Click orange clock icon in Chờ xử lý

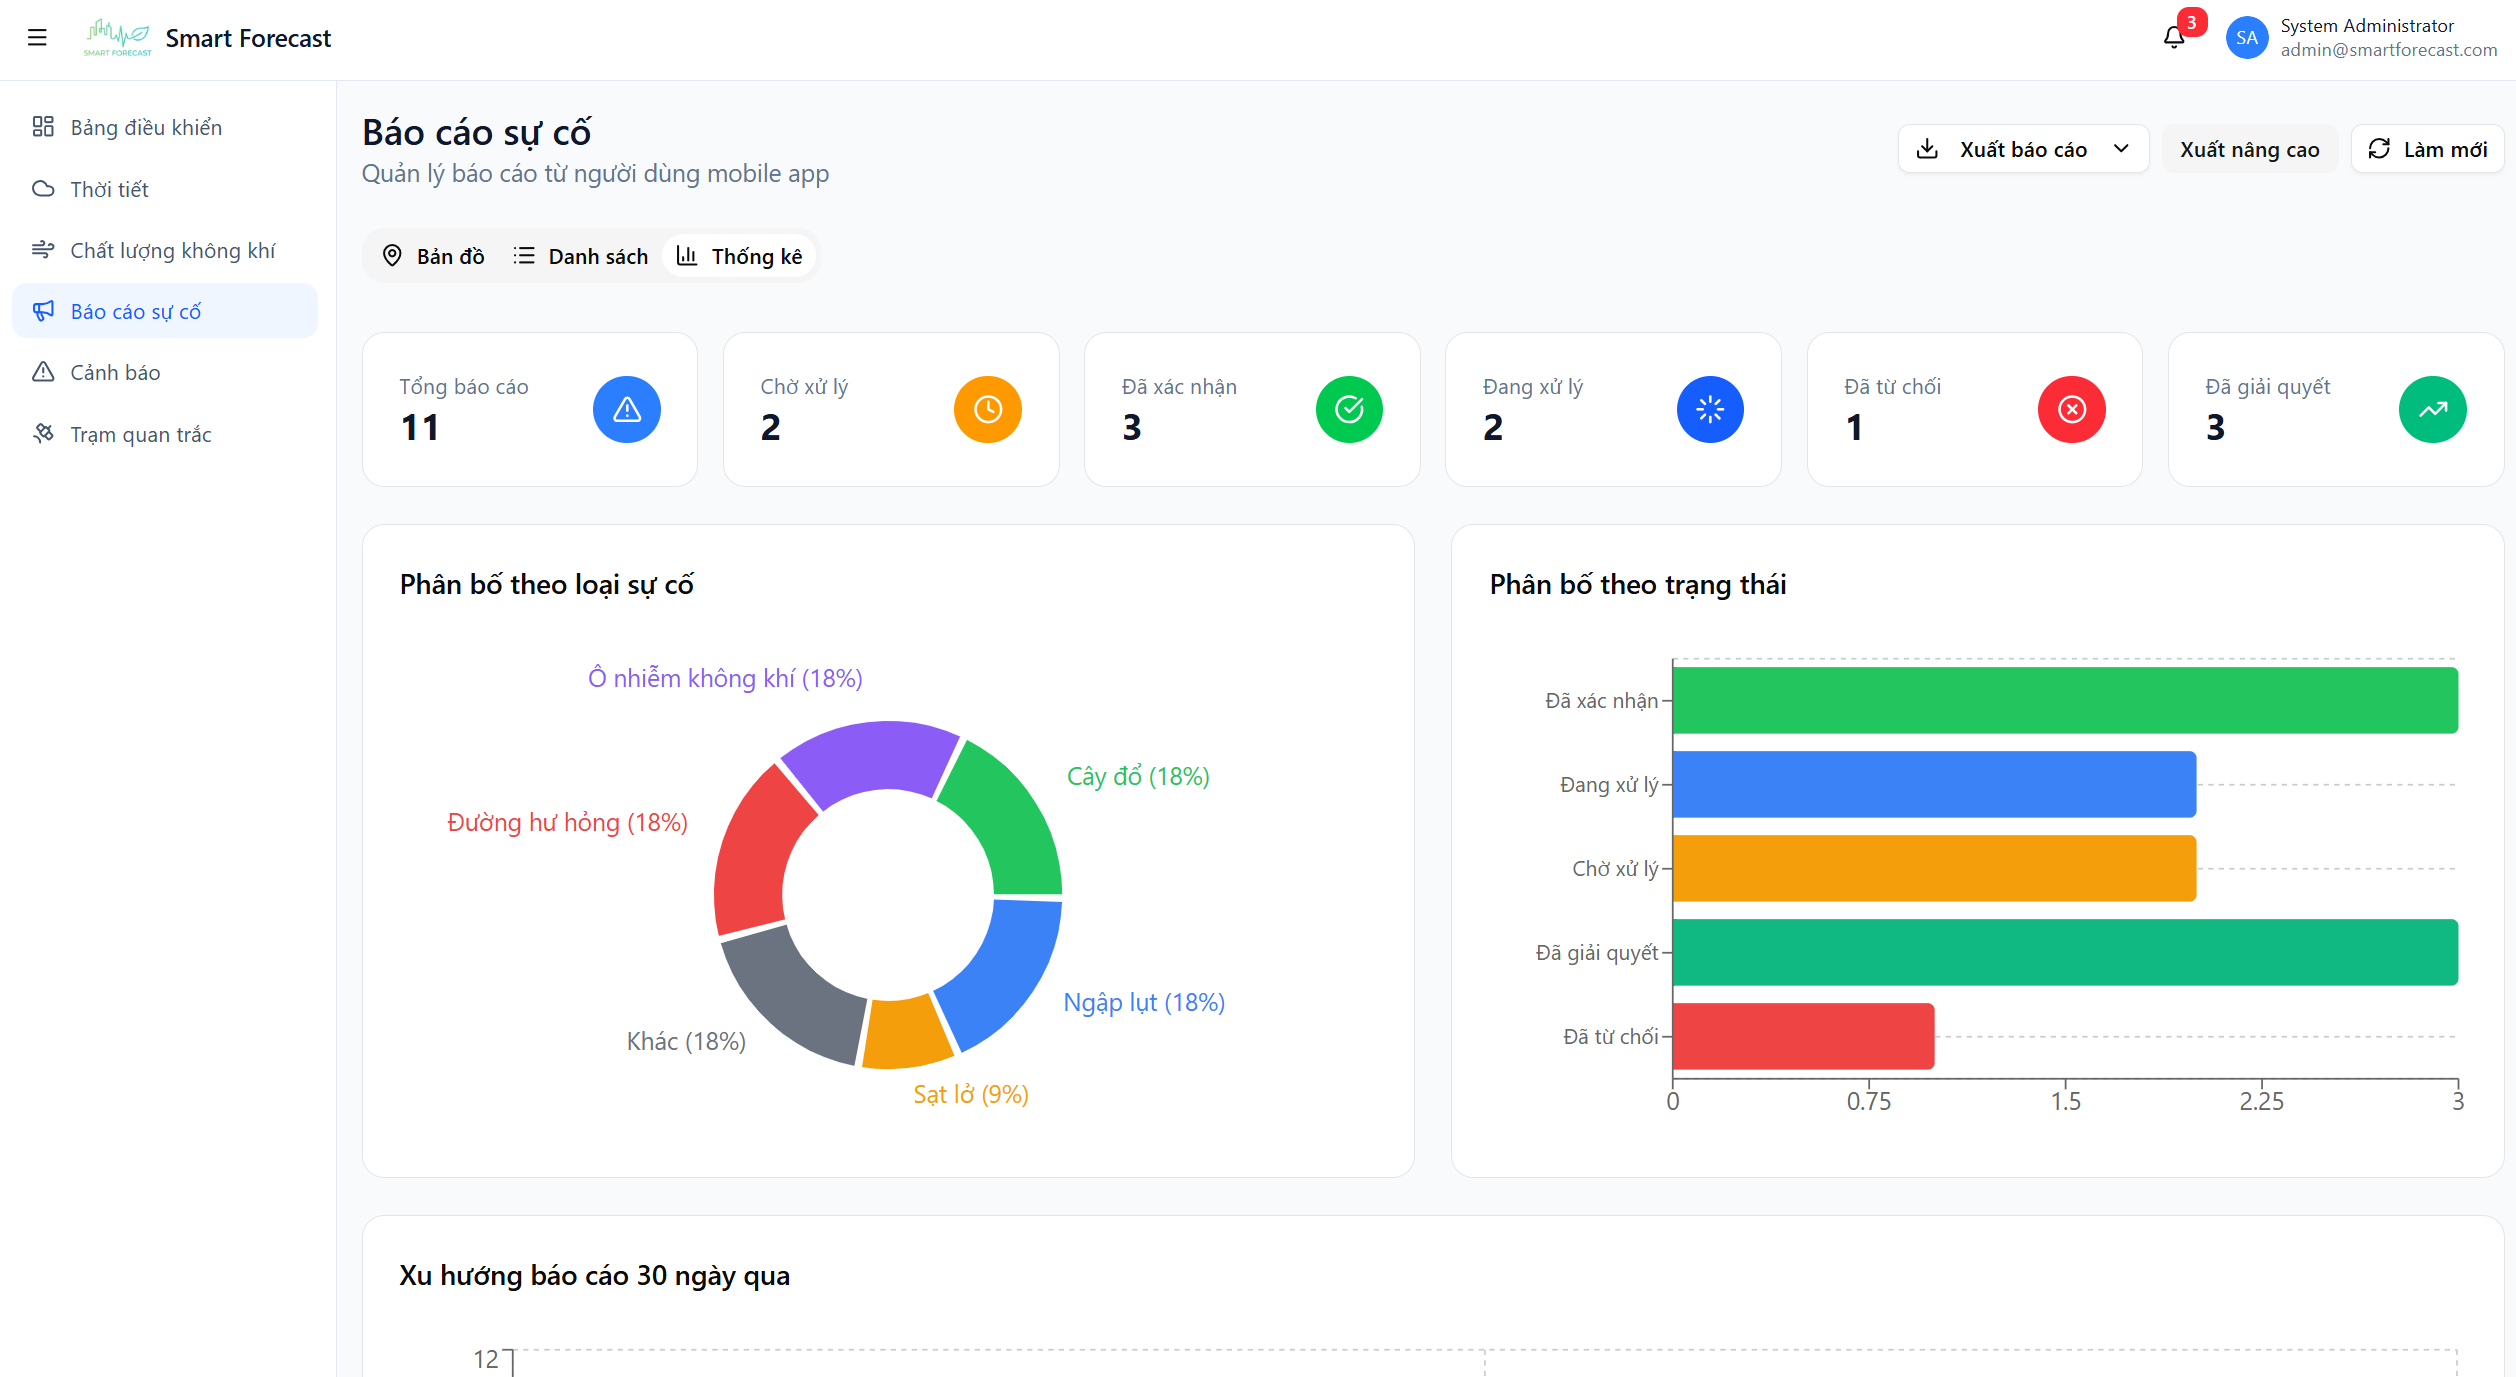tap(987, 409)
